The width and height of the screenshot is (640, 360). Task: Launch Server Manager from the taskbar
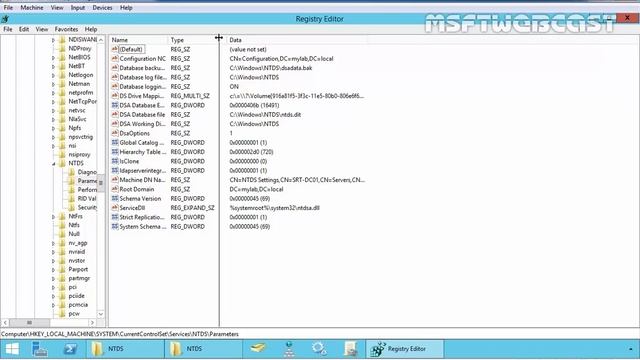pos(40,349)
